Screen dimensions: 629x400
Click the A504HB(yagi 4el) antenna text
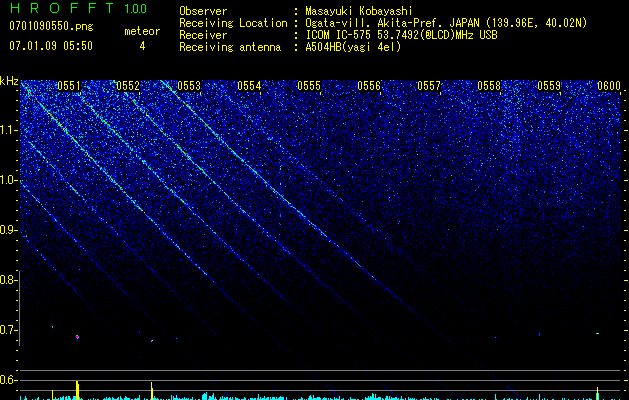353,47
